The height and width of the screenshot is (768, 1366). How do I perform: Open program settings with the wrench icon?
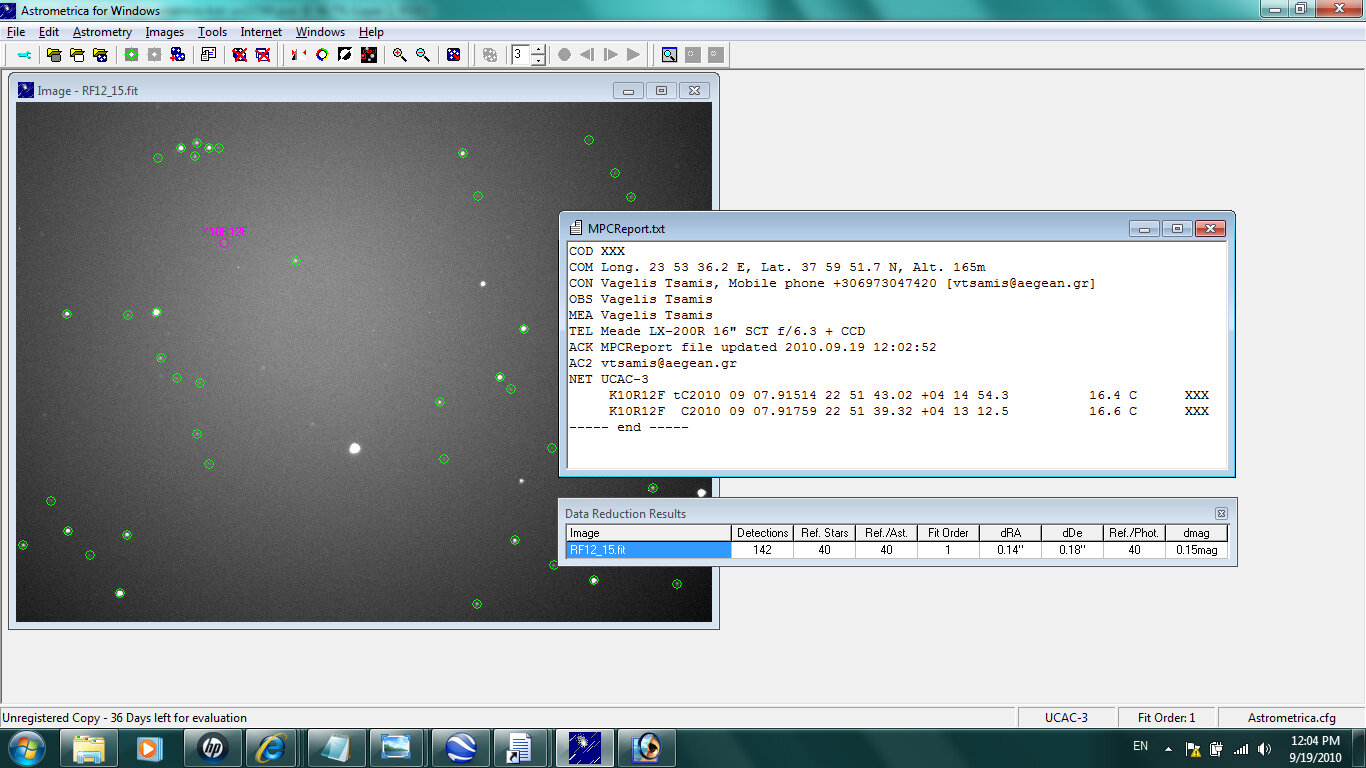click(x=25, y=55)
